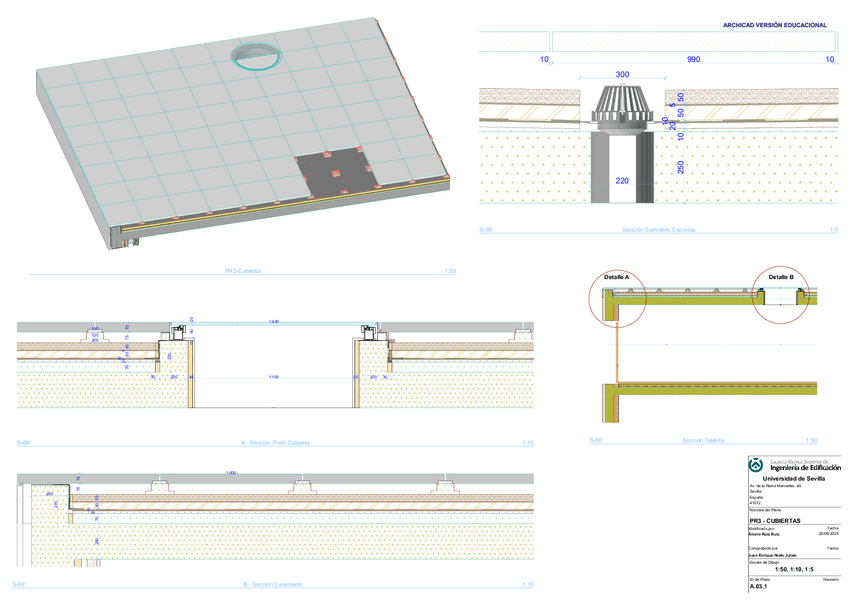Screen dimensions: 848x600
Task: Click the Sección Galería drawing title
Action: (x=707, y=440)
